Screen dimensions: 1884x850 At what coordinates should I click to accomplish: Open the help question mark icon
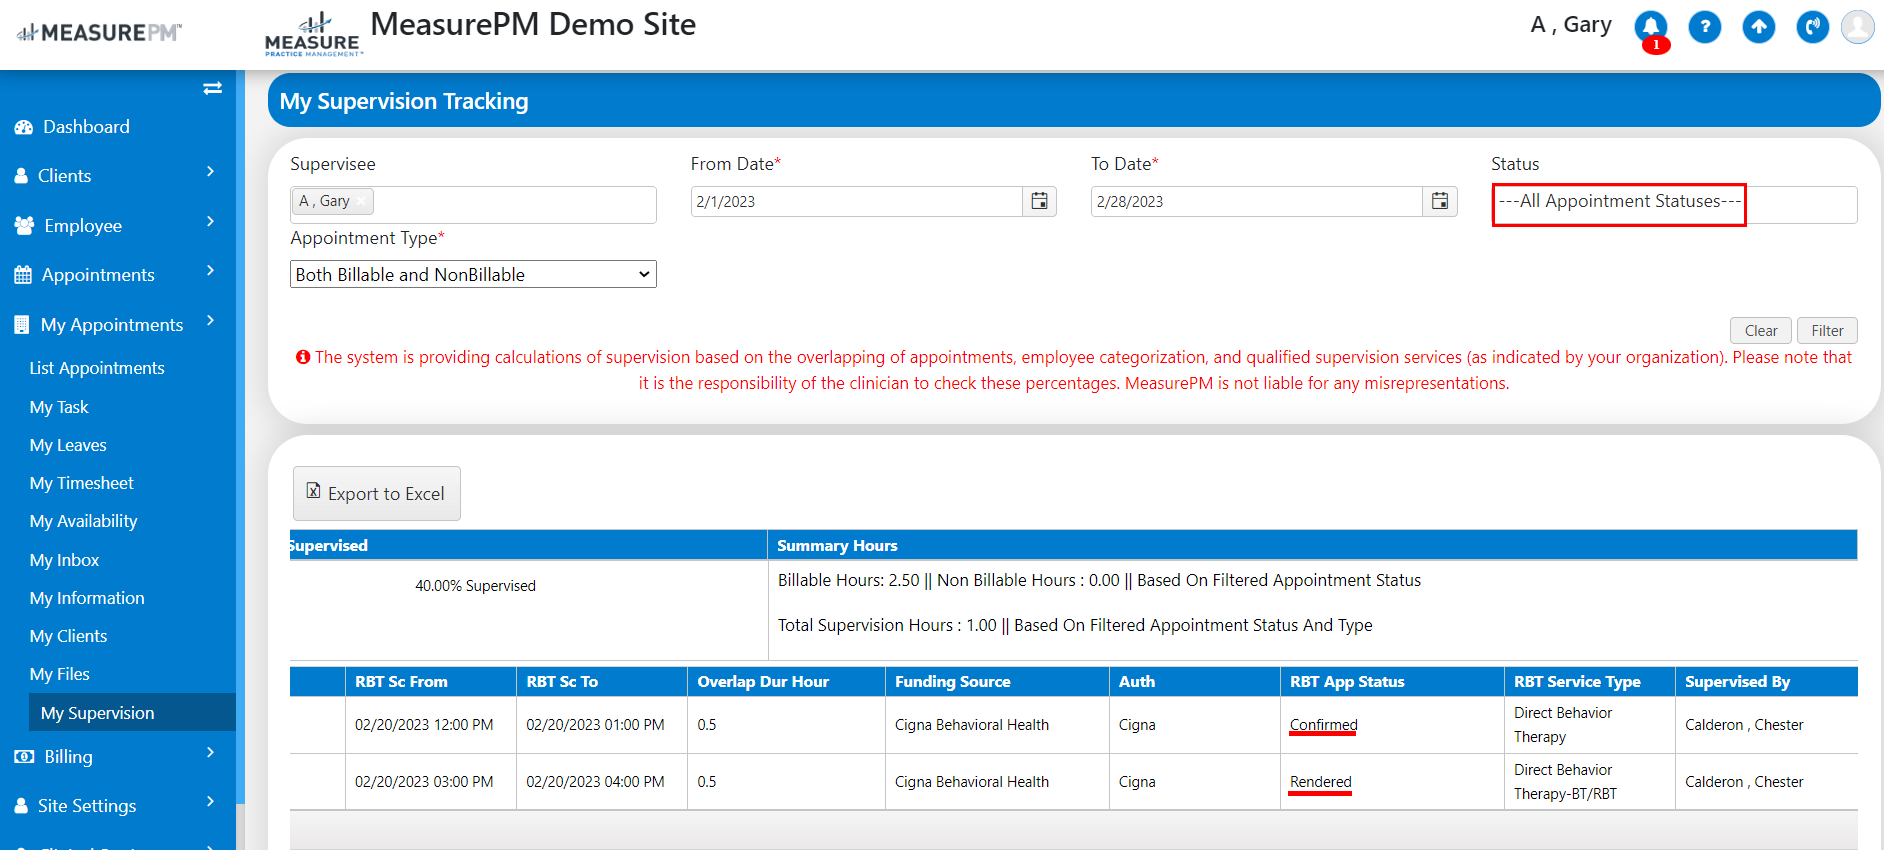[1705, 27]
